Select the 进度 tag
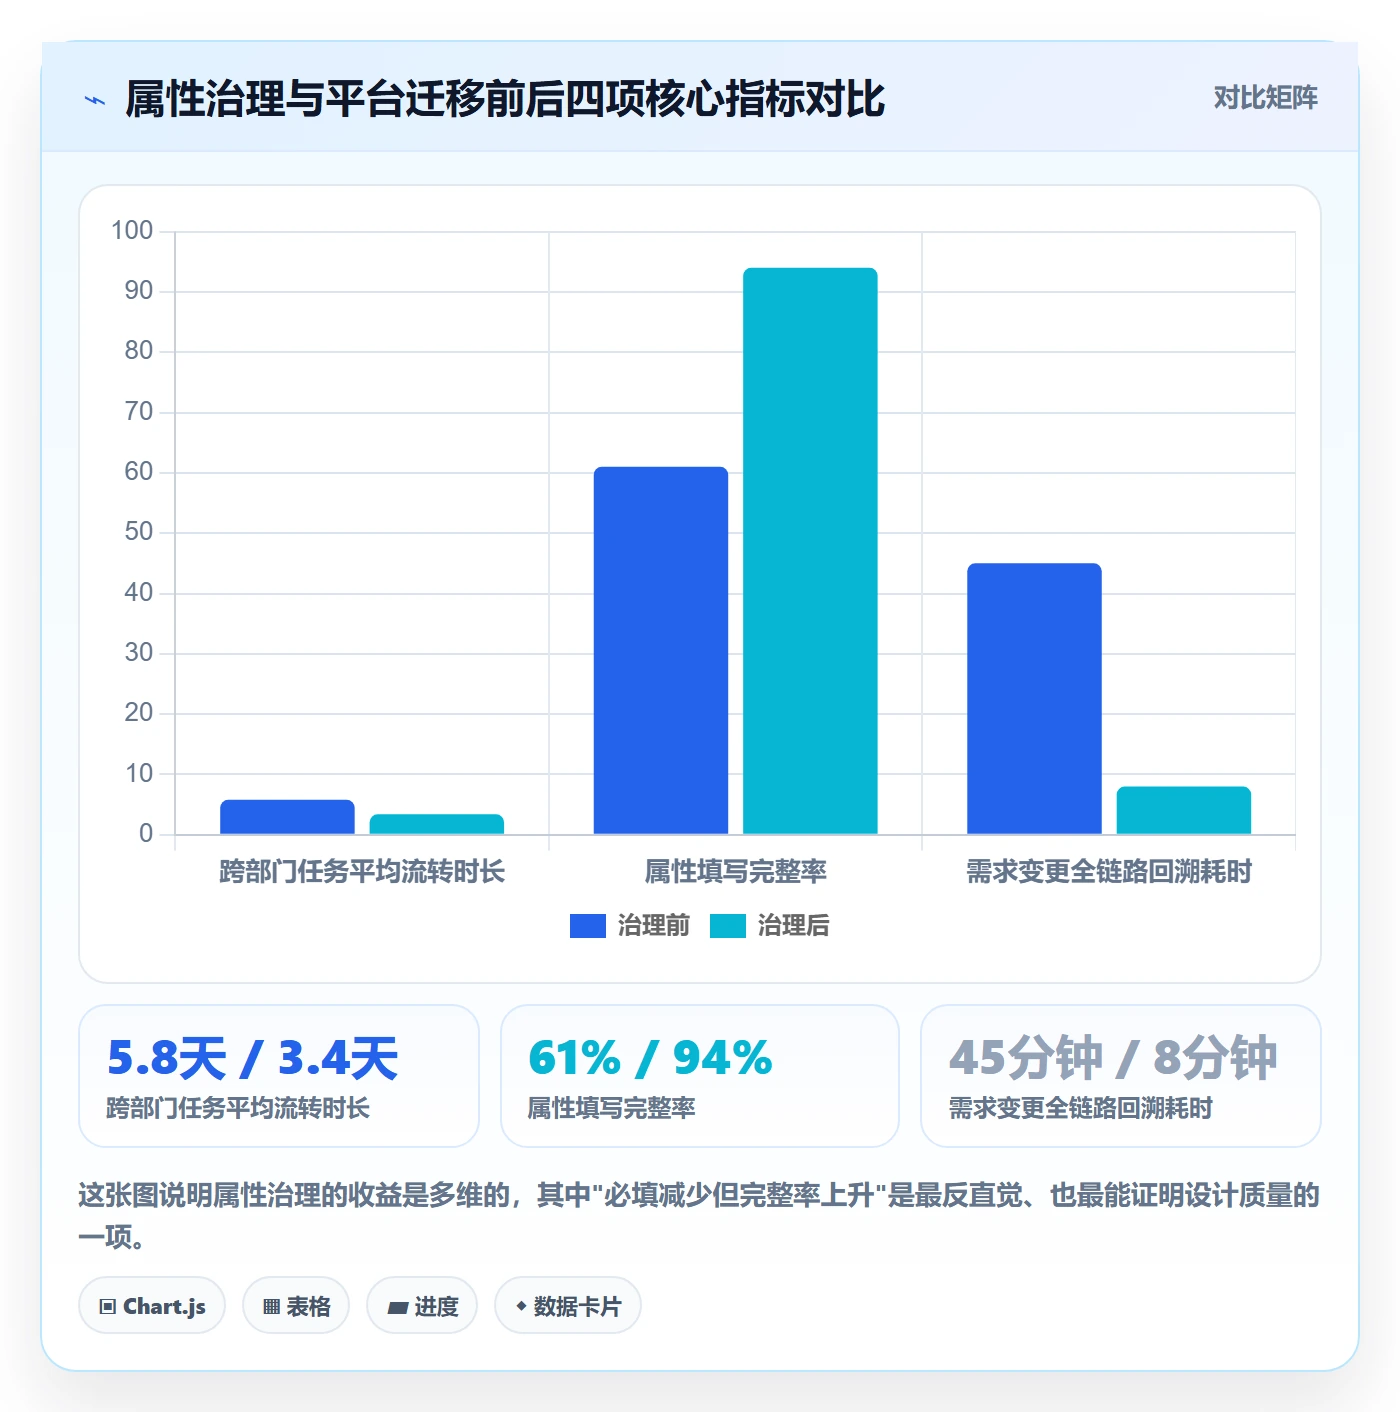This screenshot has height=1412, width=1400. [x=422, y=1305]
